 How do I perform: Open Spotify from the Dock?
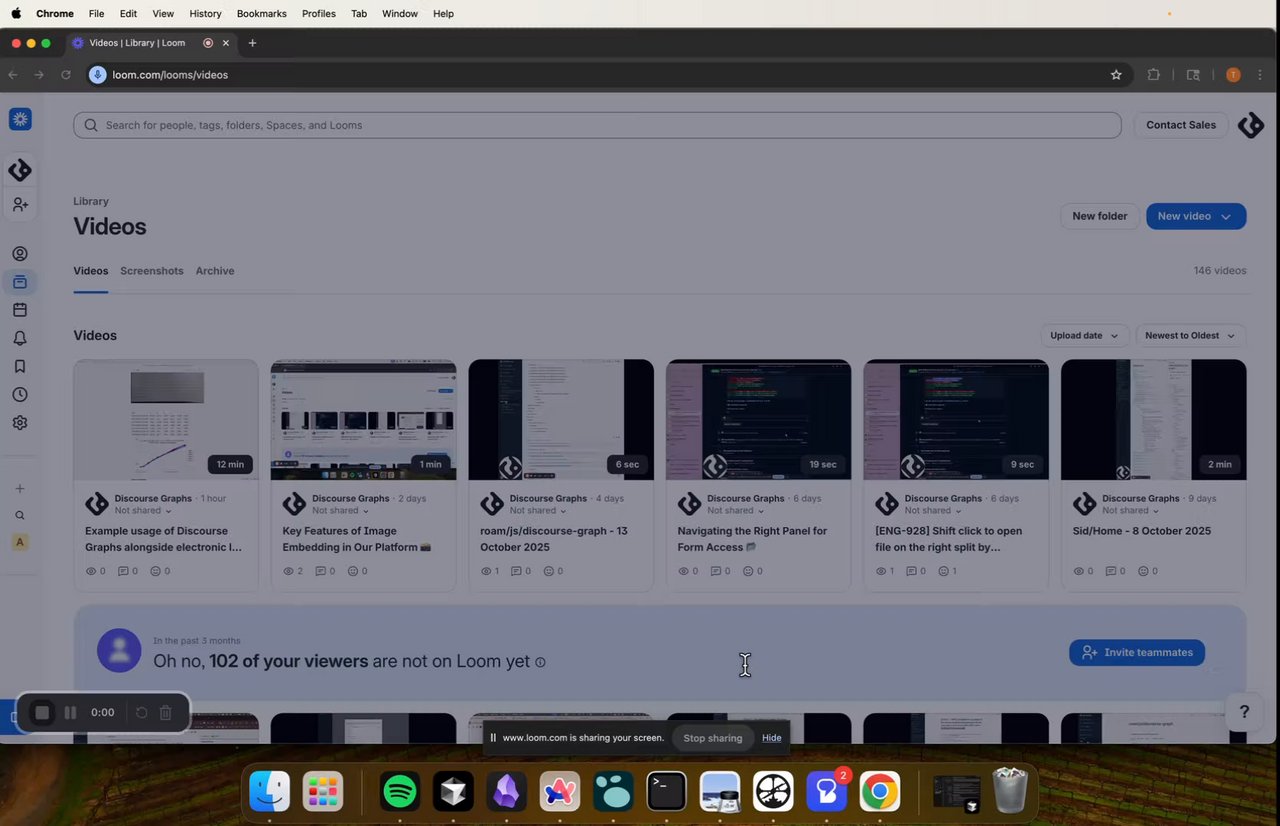400,793
